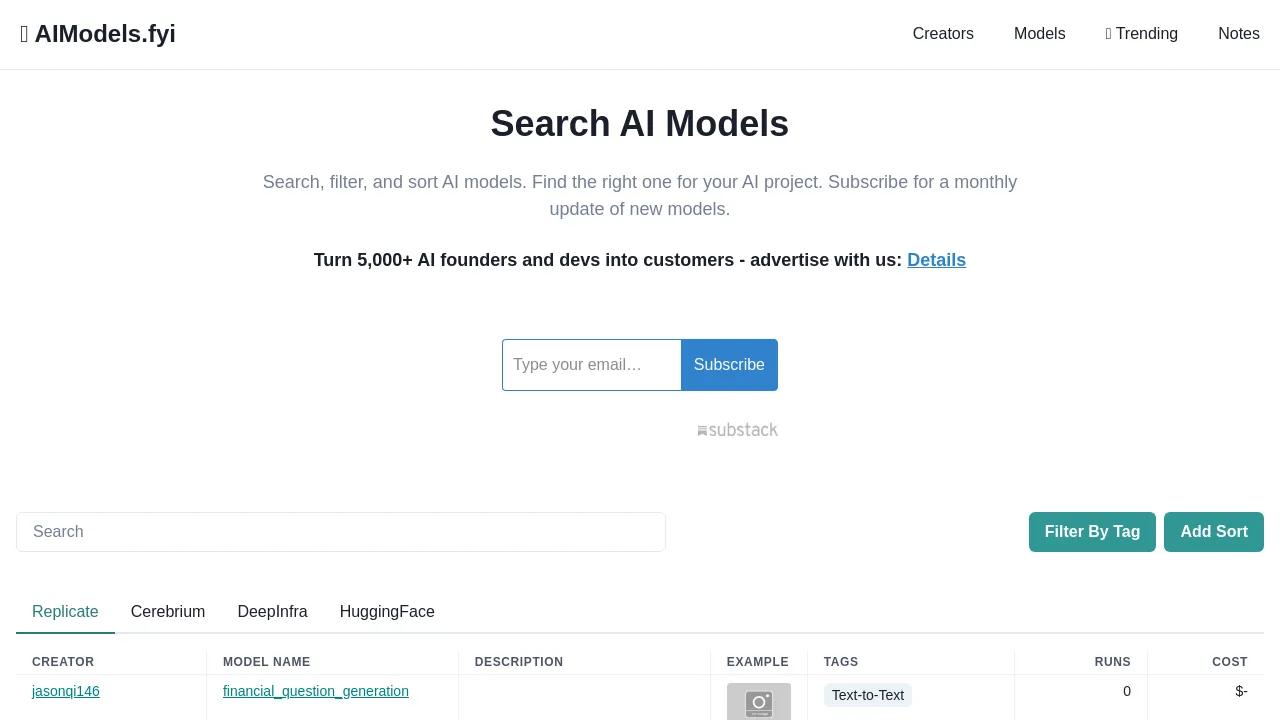Switch to the HuggingFace tab
The width and height of the screenshot is (1280, 720).
click(387, 612)
